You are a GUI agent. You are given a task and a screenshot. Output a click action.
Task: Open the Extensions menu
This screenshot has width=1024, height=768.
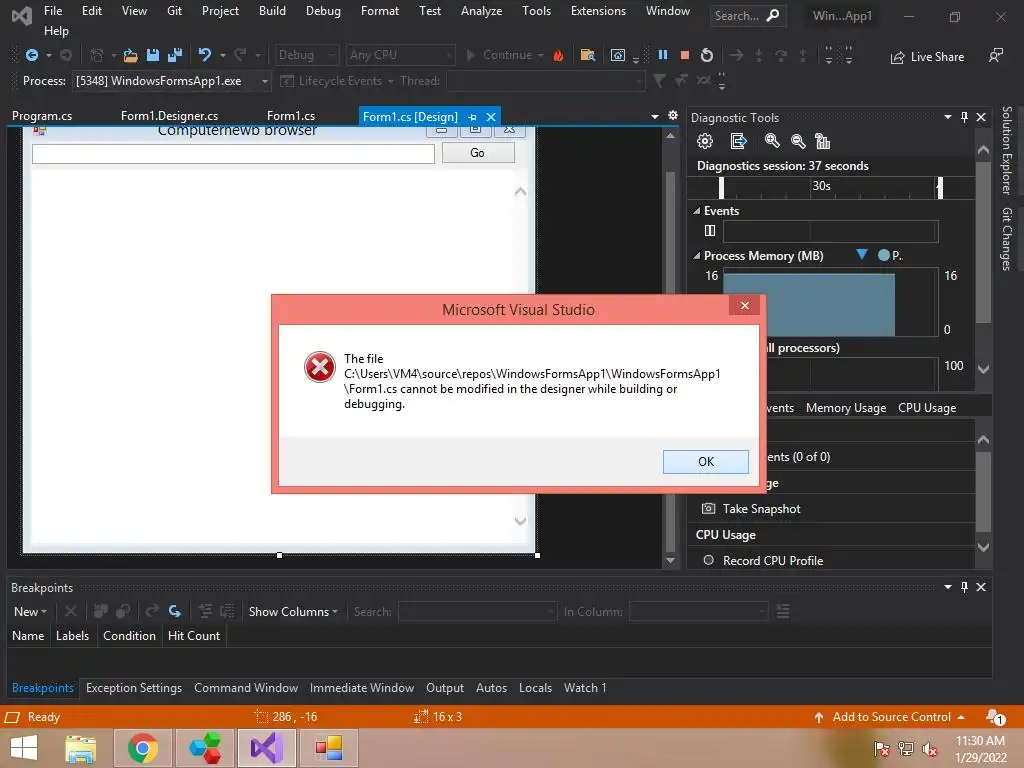598,11
